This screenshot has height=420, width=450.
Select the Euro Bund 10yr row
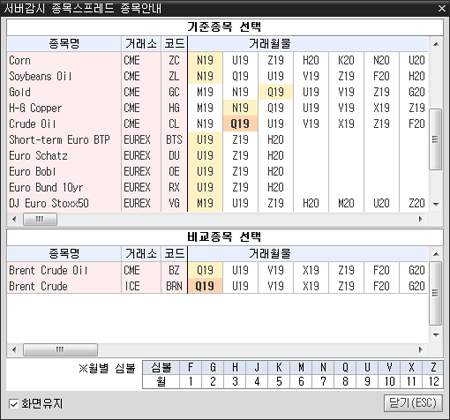pos(217,187)
